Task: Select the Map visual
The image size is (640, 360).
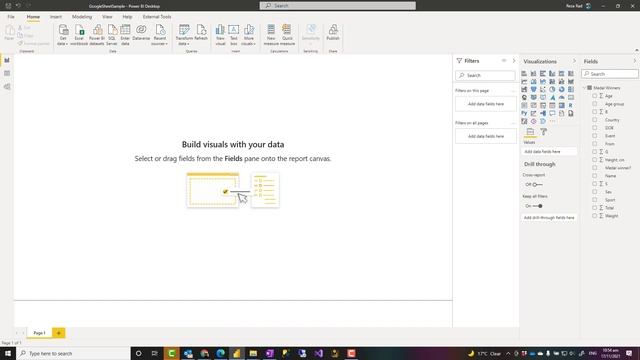Action: (524, 98)
